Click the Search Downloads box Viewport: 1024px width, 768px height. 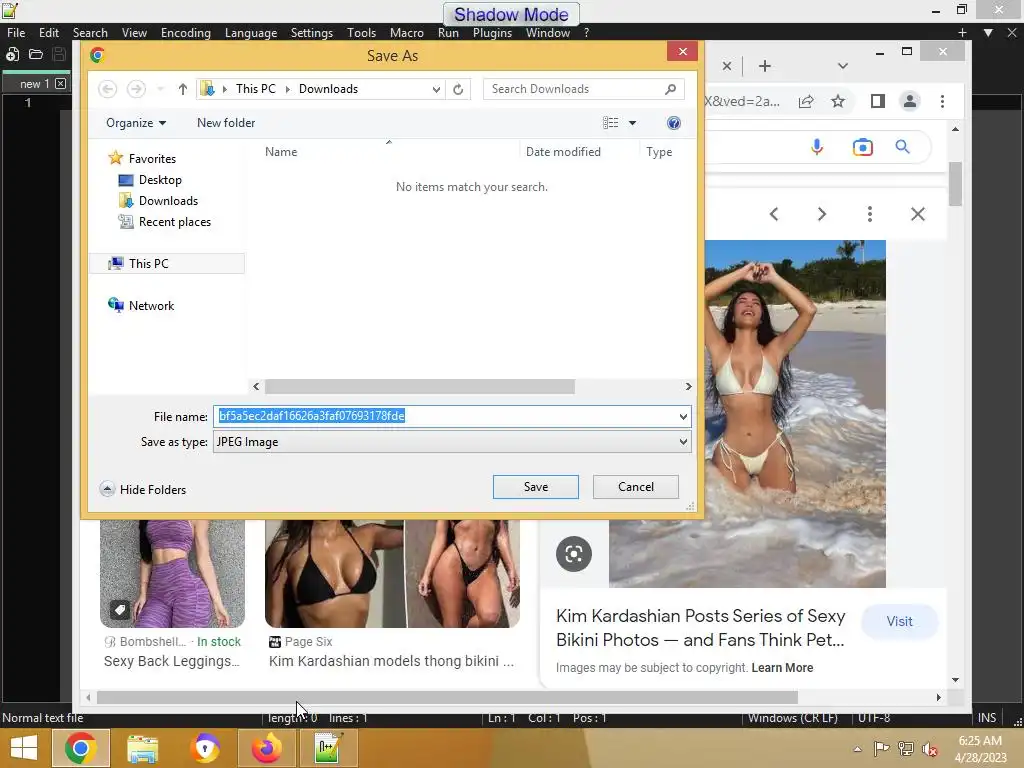click(x=575, y=89)
